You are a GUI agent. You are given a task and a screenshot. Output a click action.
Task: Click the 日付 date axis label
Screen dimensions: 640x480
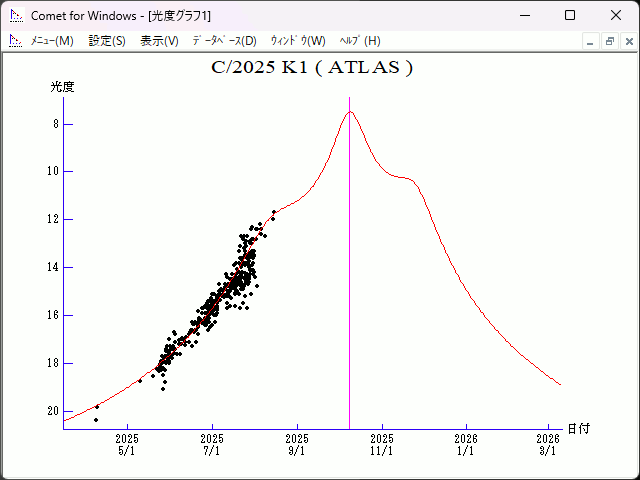578,429
